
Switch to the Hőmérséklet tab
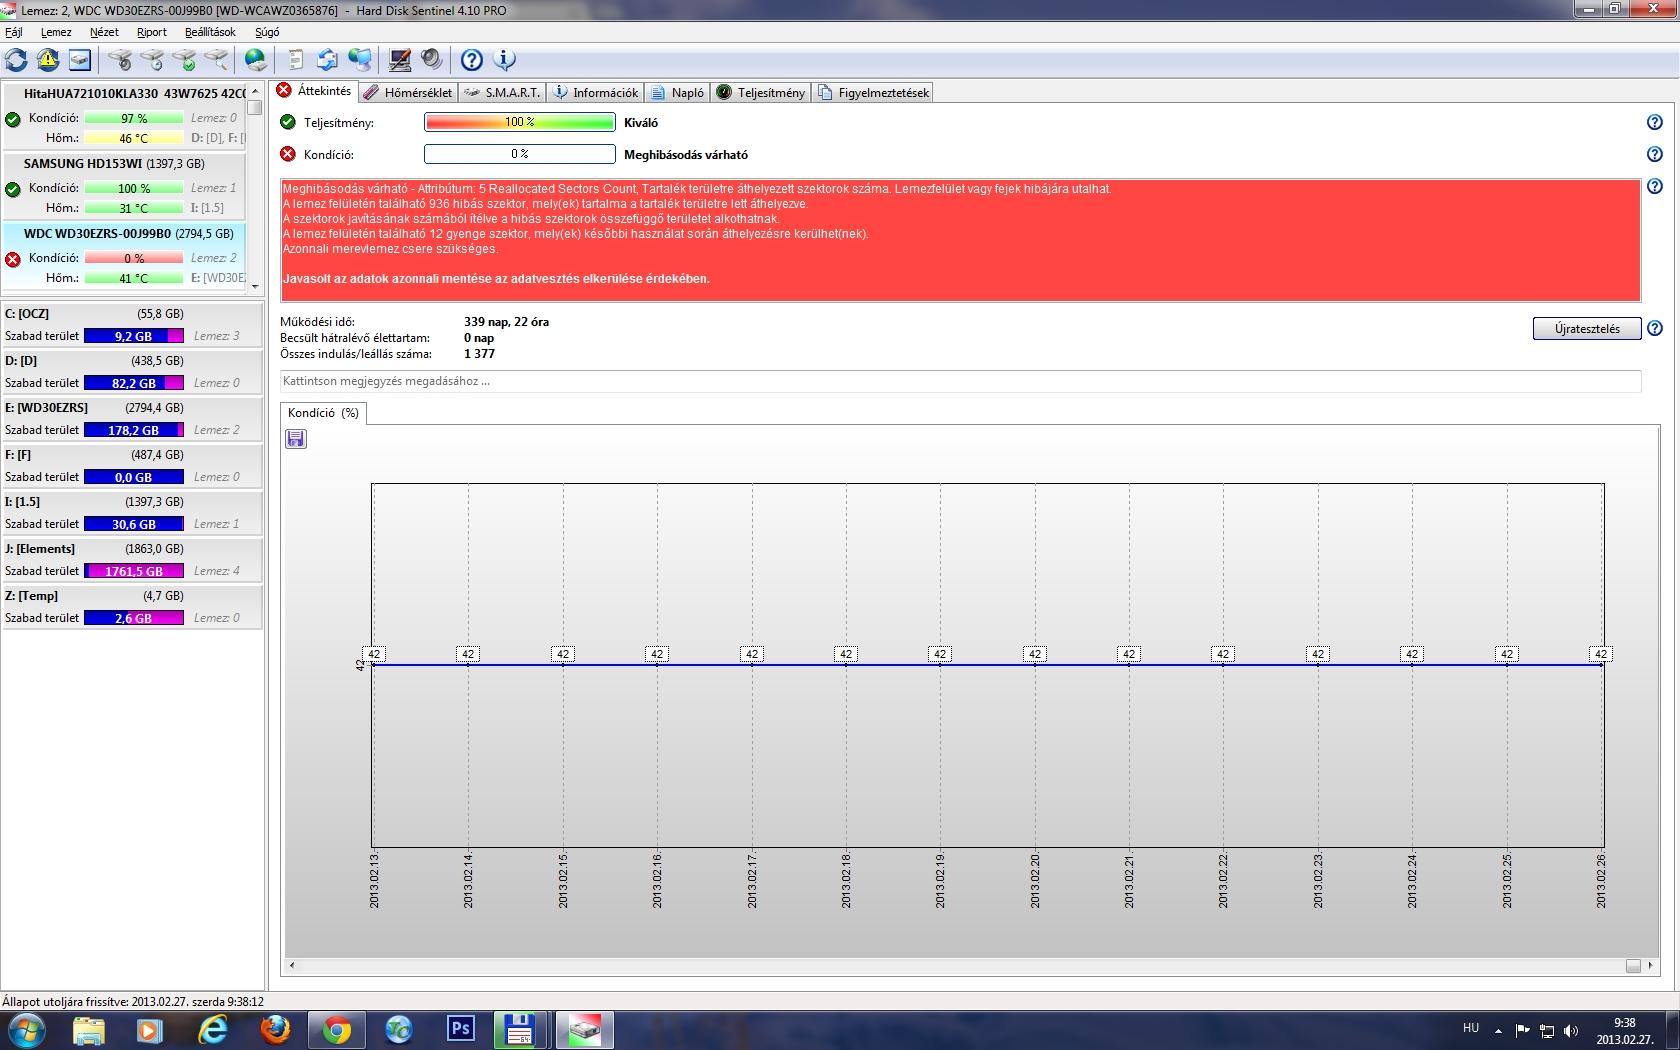coord(408,92)
